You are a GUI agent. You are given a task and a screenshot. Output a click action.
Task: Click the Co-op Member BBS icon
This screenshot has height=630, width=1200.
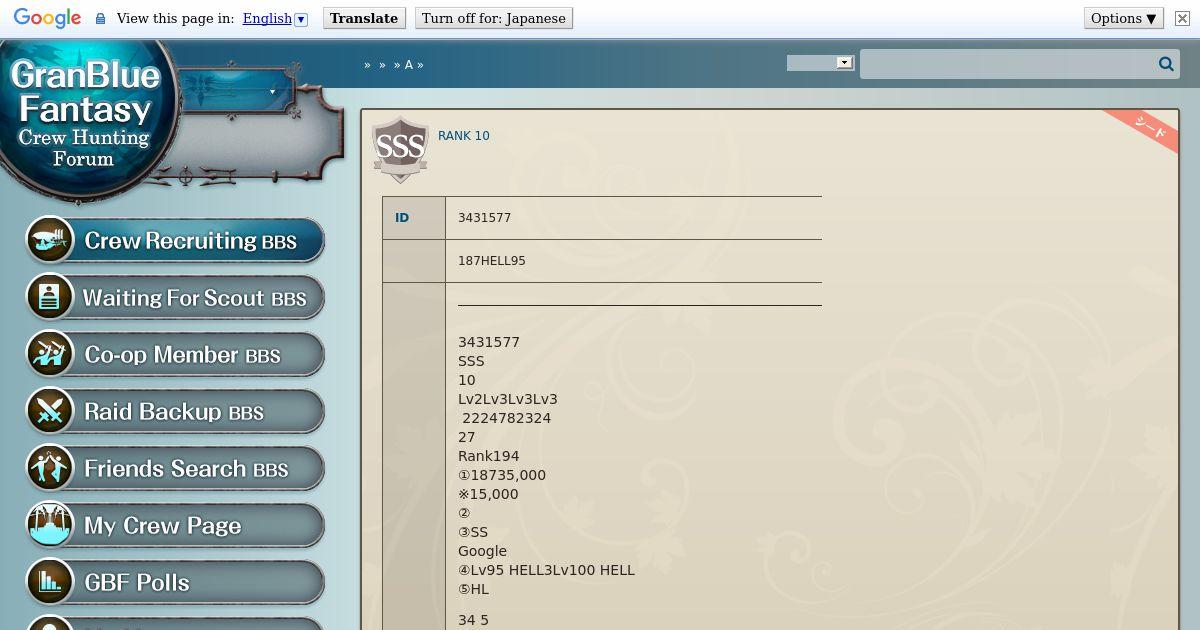pyautogui.click(x=50, y=354)
